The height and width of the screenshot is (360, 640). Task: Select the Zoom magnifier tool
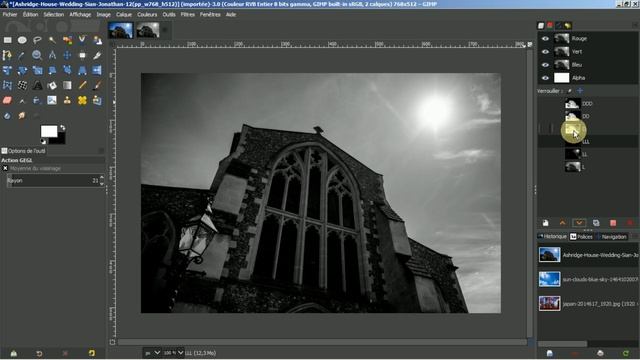[37, 55]
